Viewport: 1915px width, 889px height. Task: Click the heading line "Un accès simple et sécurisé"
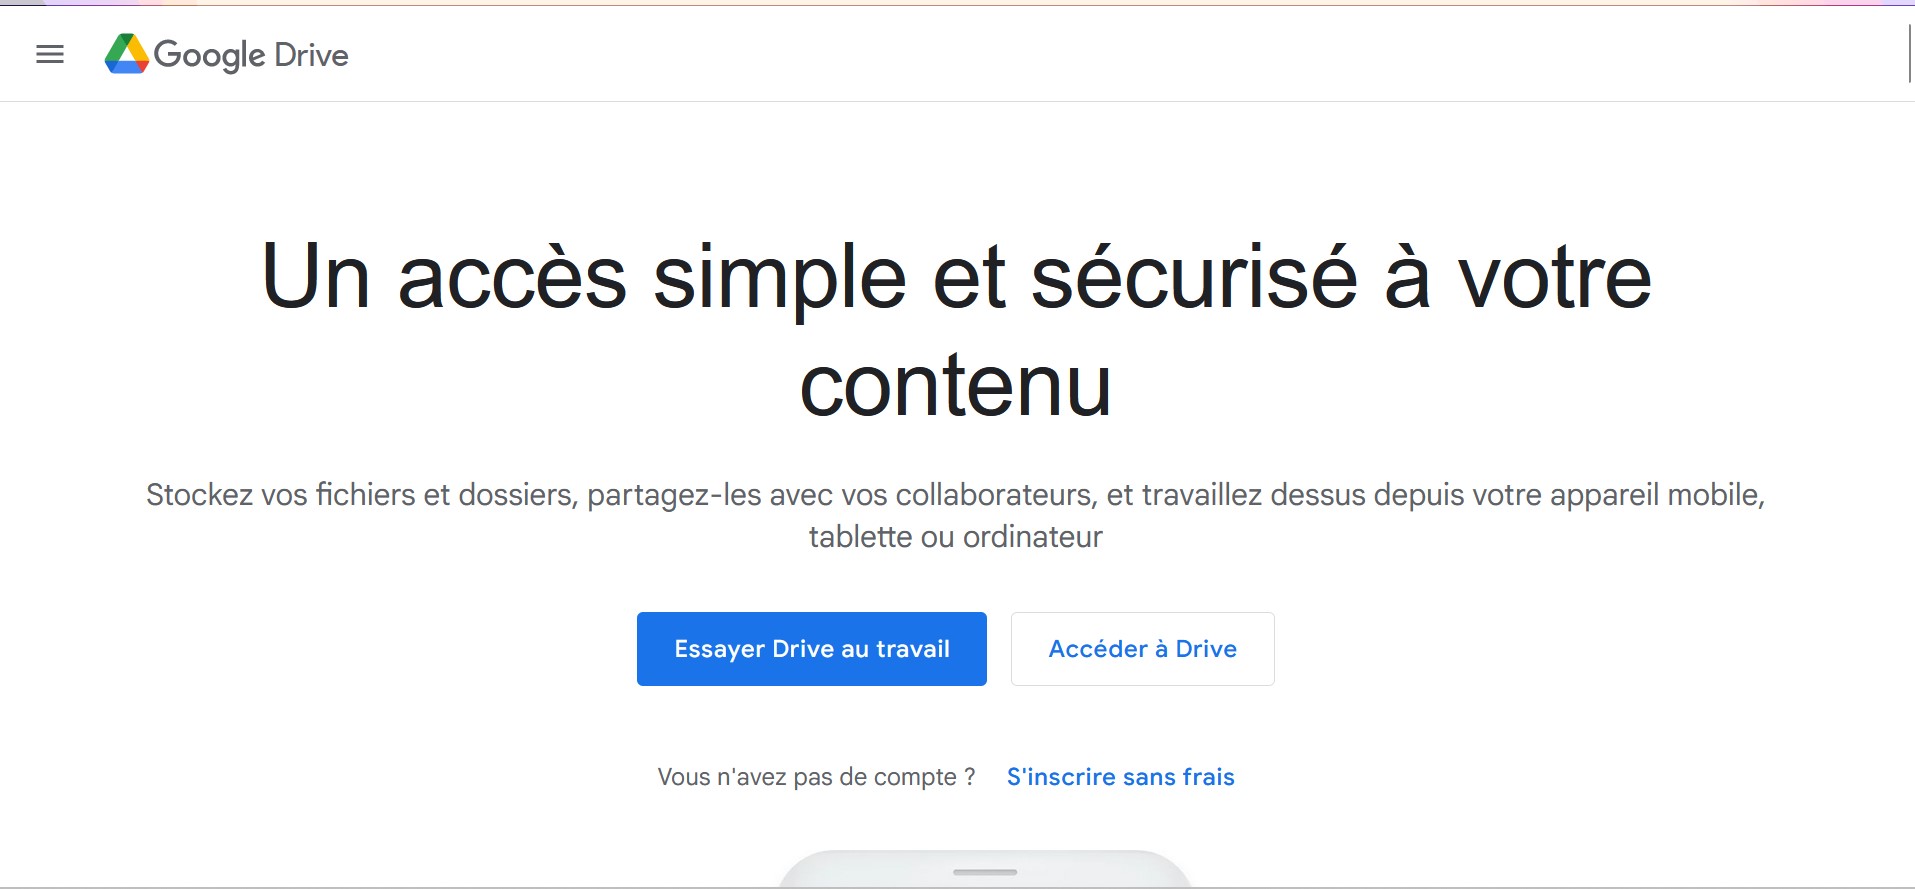pos(809,277)
